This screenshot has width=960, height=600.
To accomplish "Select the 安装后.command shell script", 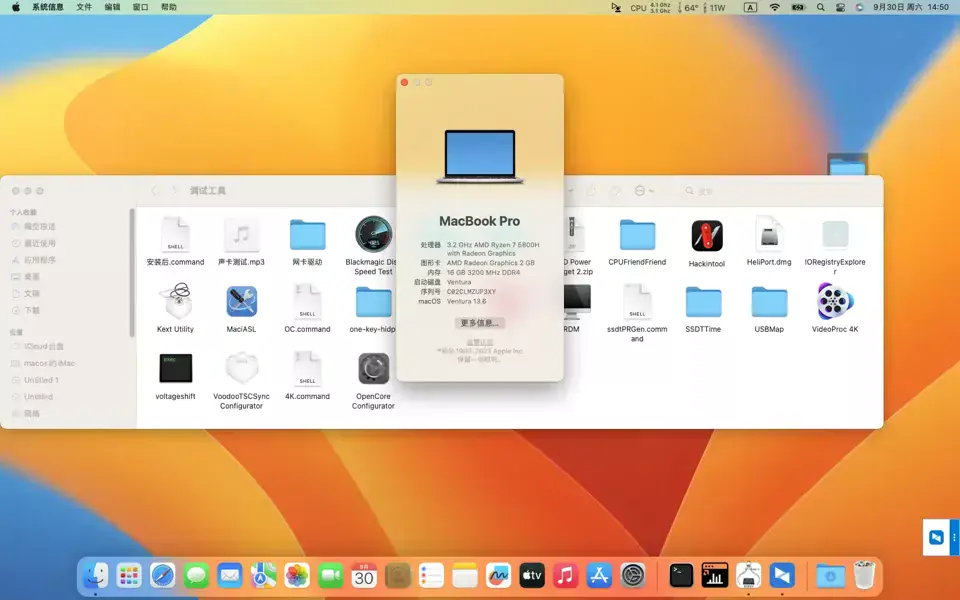I will pyautogui.click(x=176, y=234).
